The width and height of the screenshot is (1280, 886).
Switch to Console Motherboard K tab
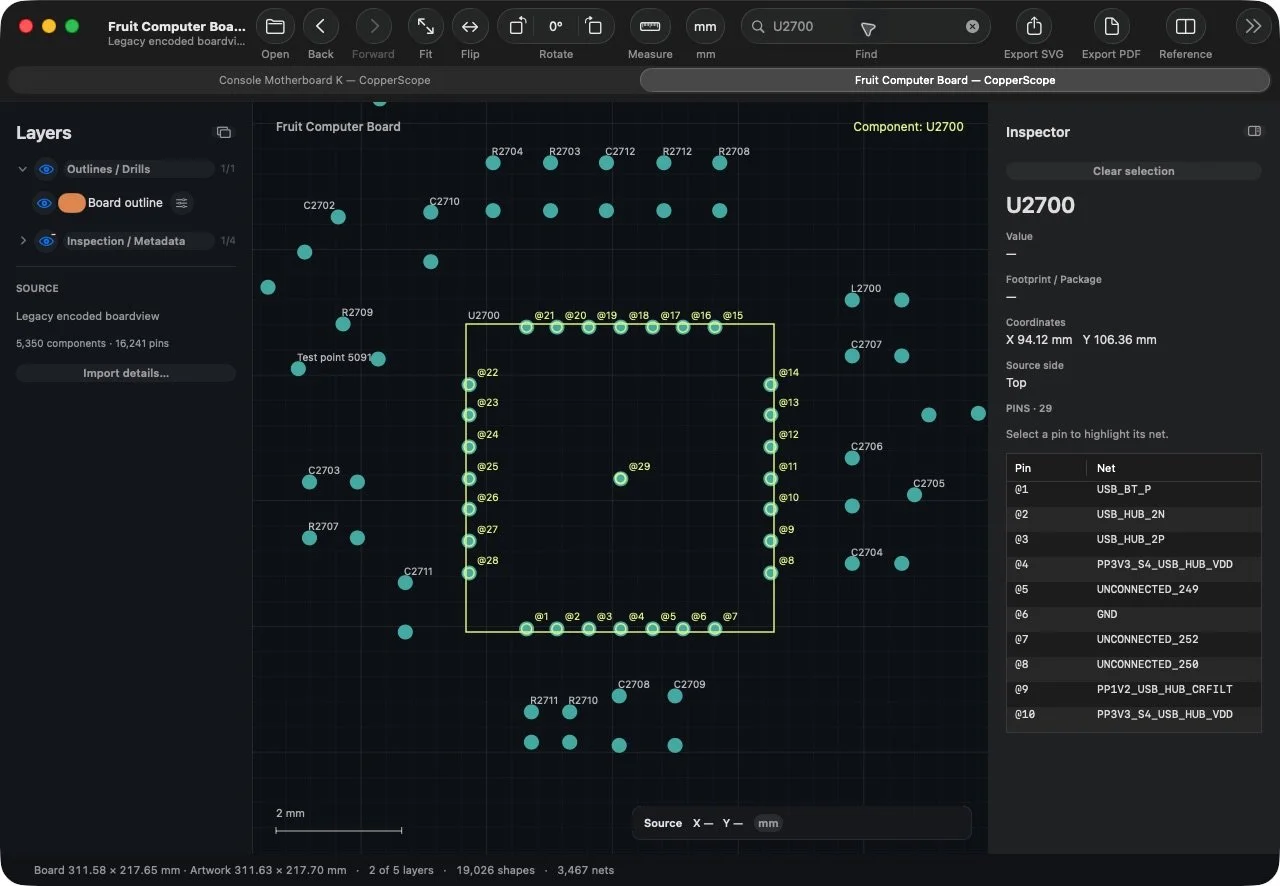[x=324, y=80]
